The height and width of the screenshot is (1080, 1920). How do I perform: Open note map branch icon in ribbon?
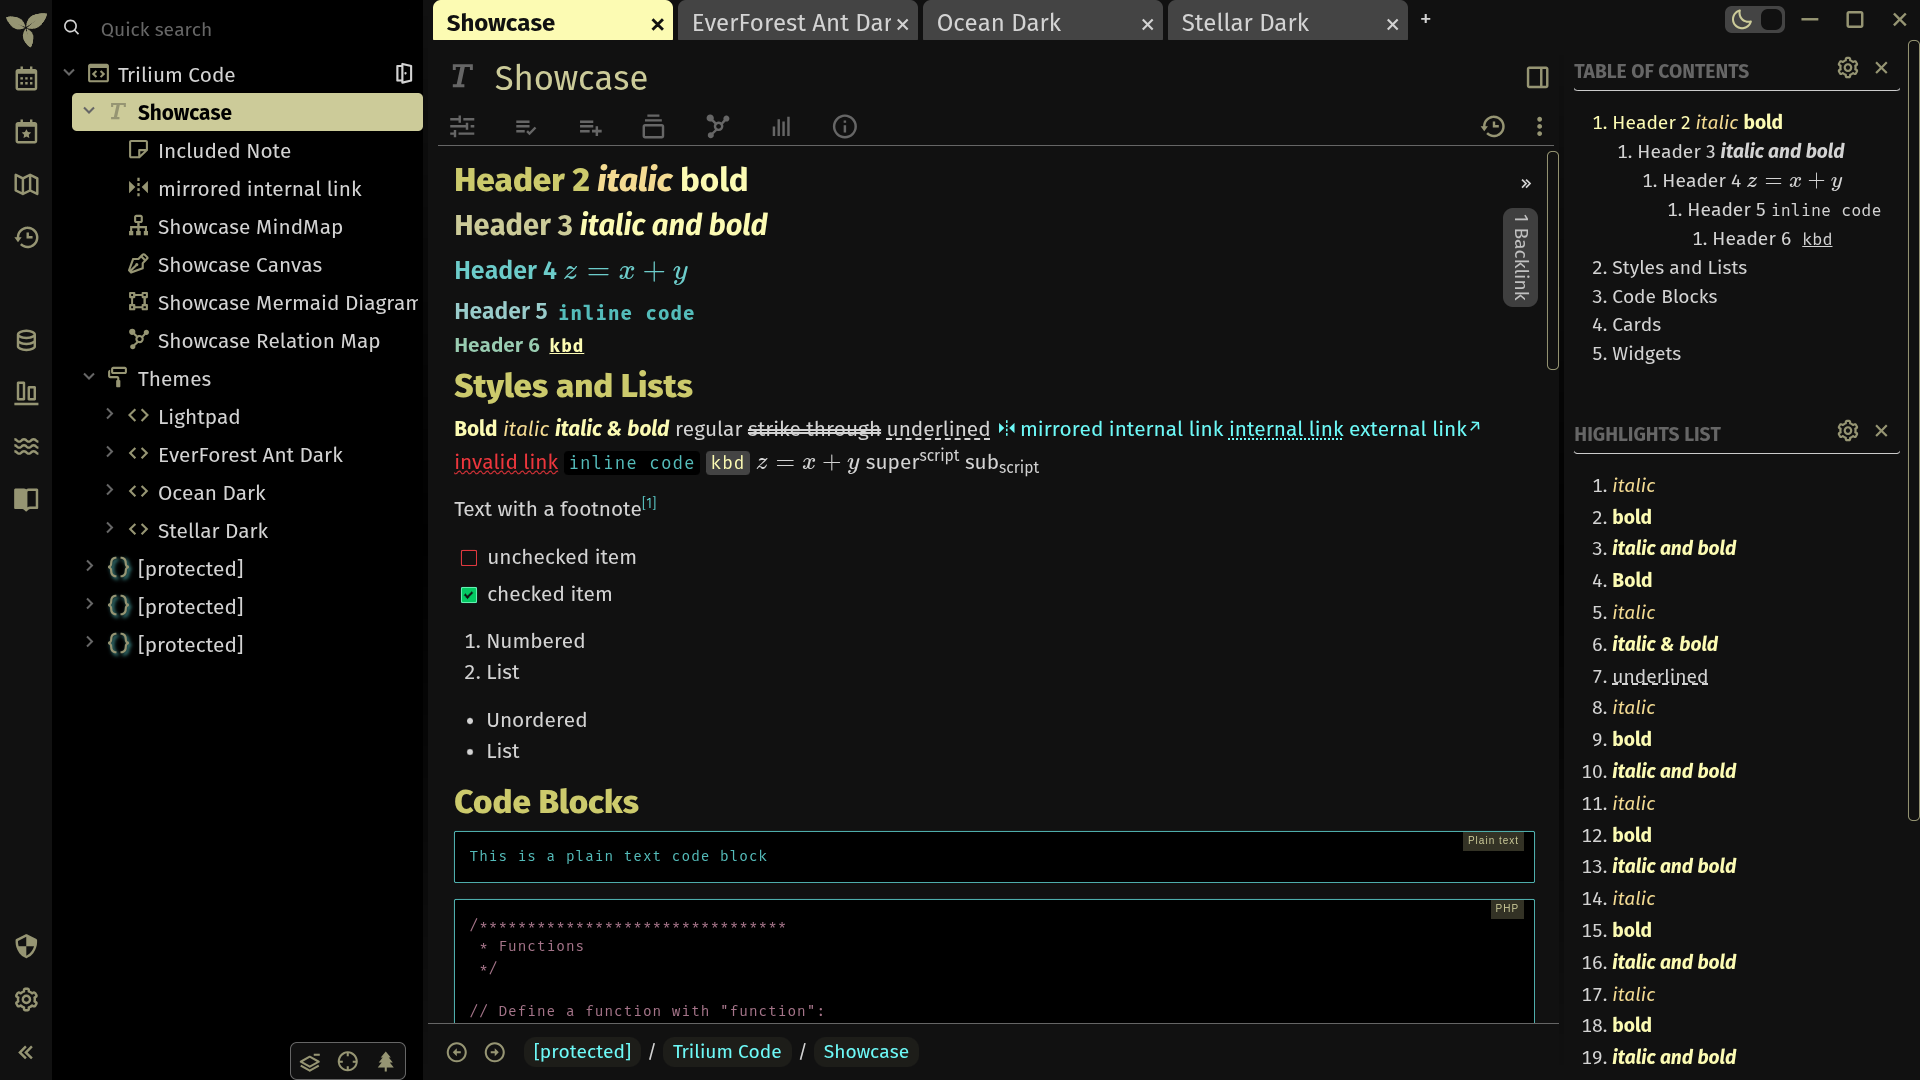[717, 126]
